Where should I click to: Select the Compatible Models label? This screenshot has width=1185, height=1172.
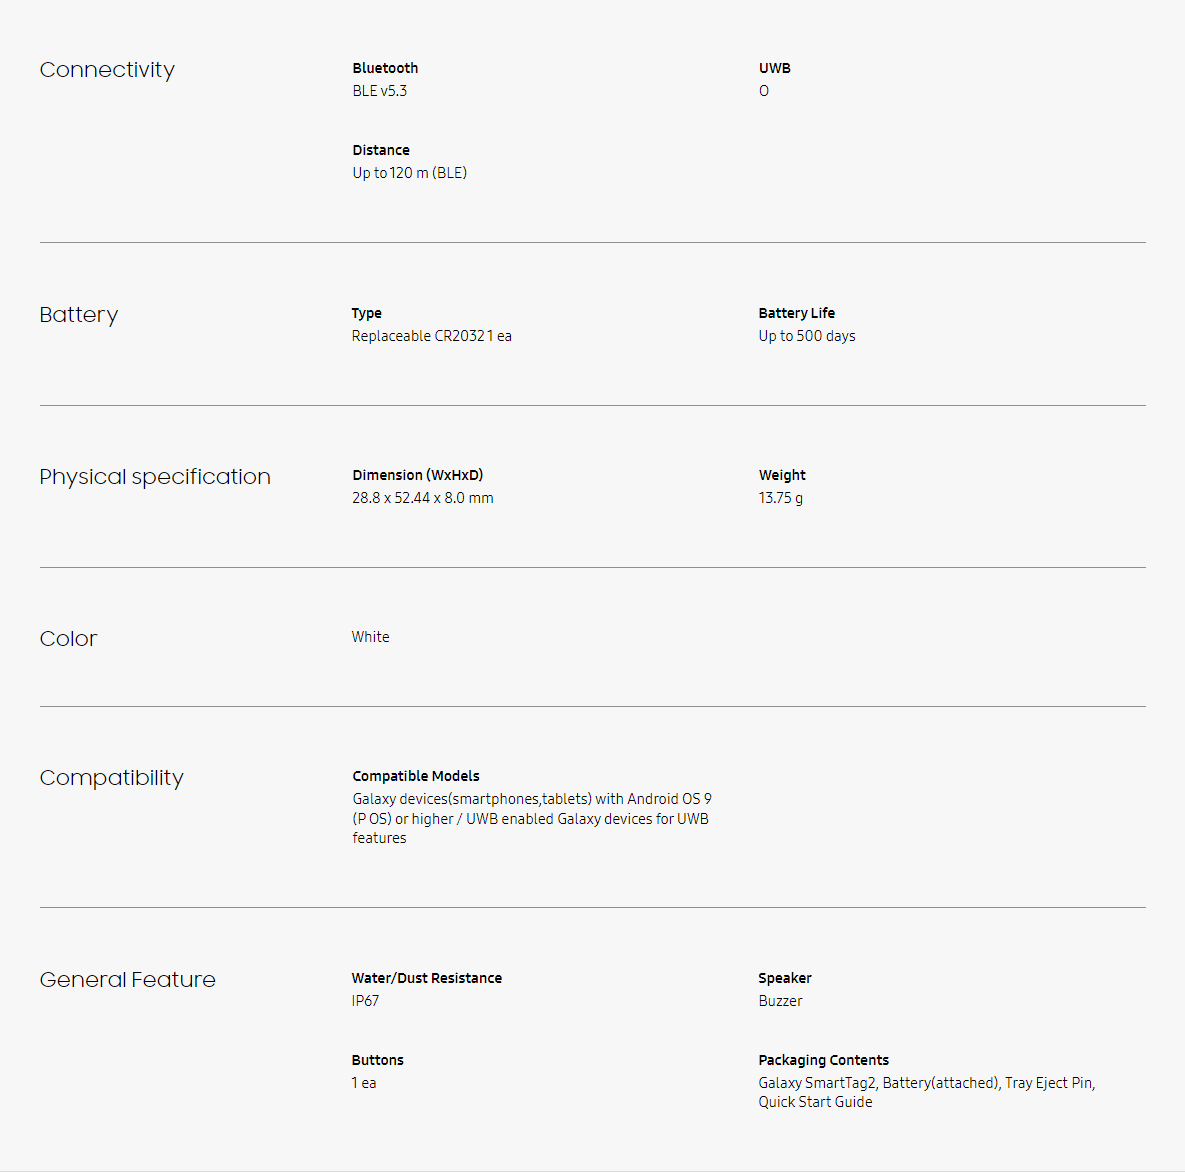pos(416,776)
